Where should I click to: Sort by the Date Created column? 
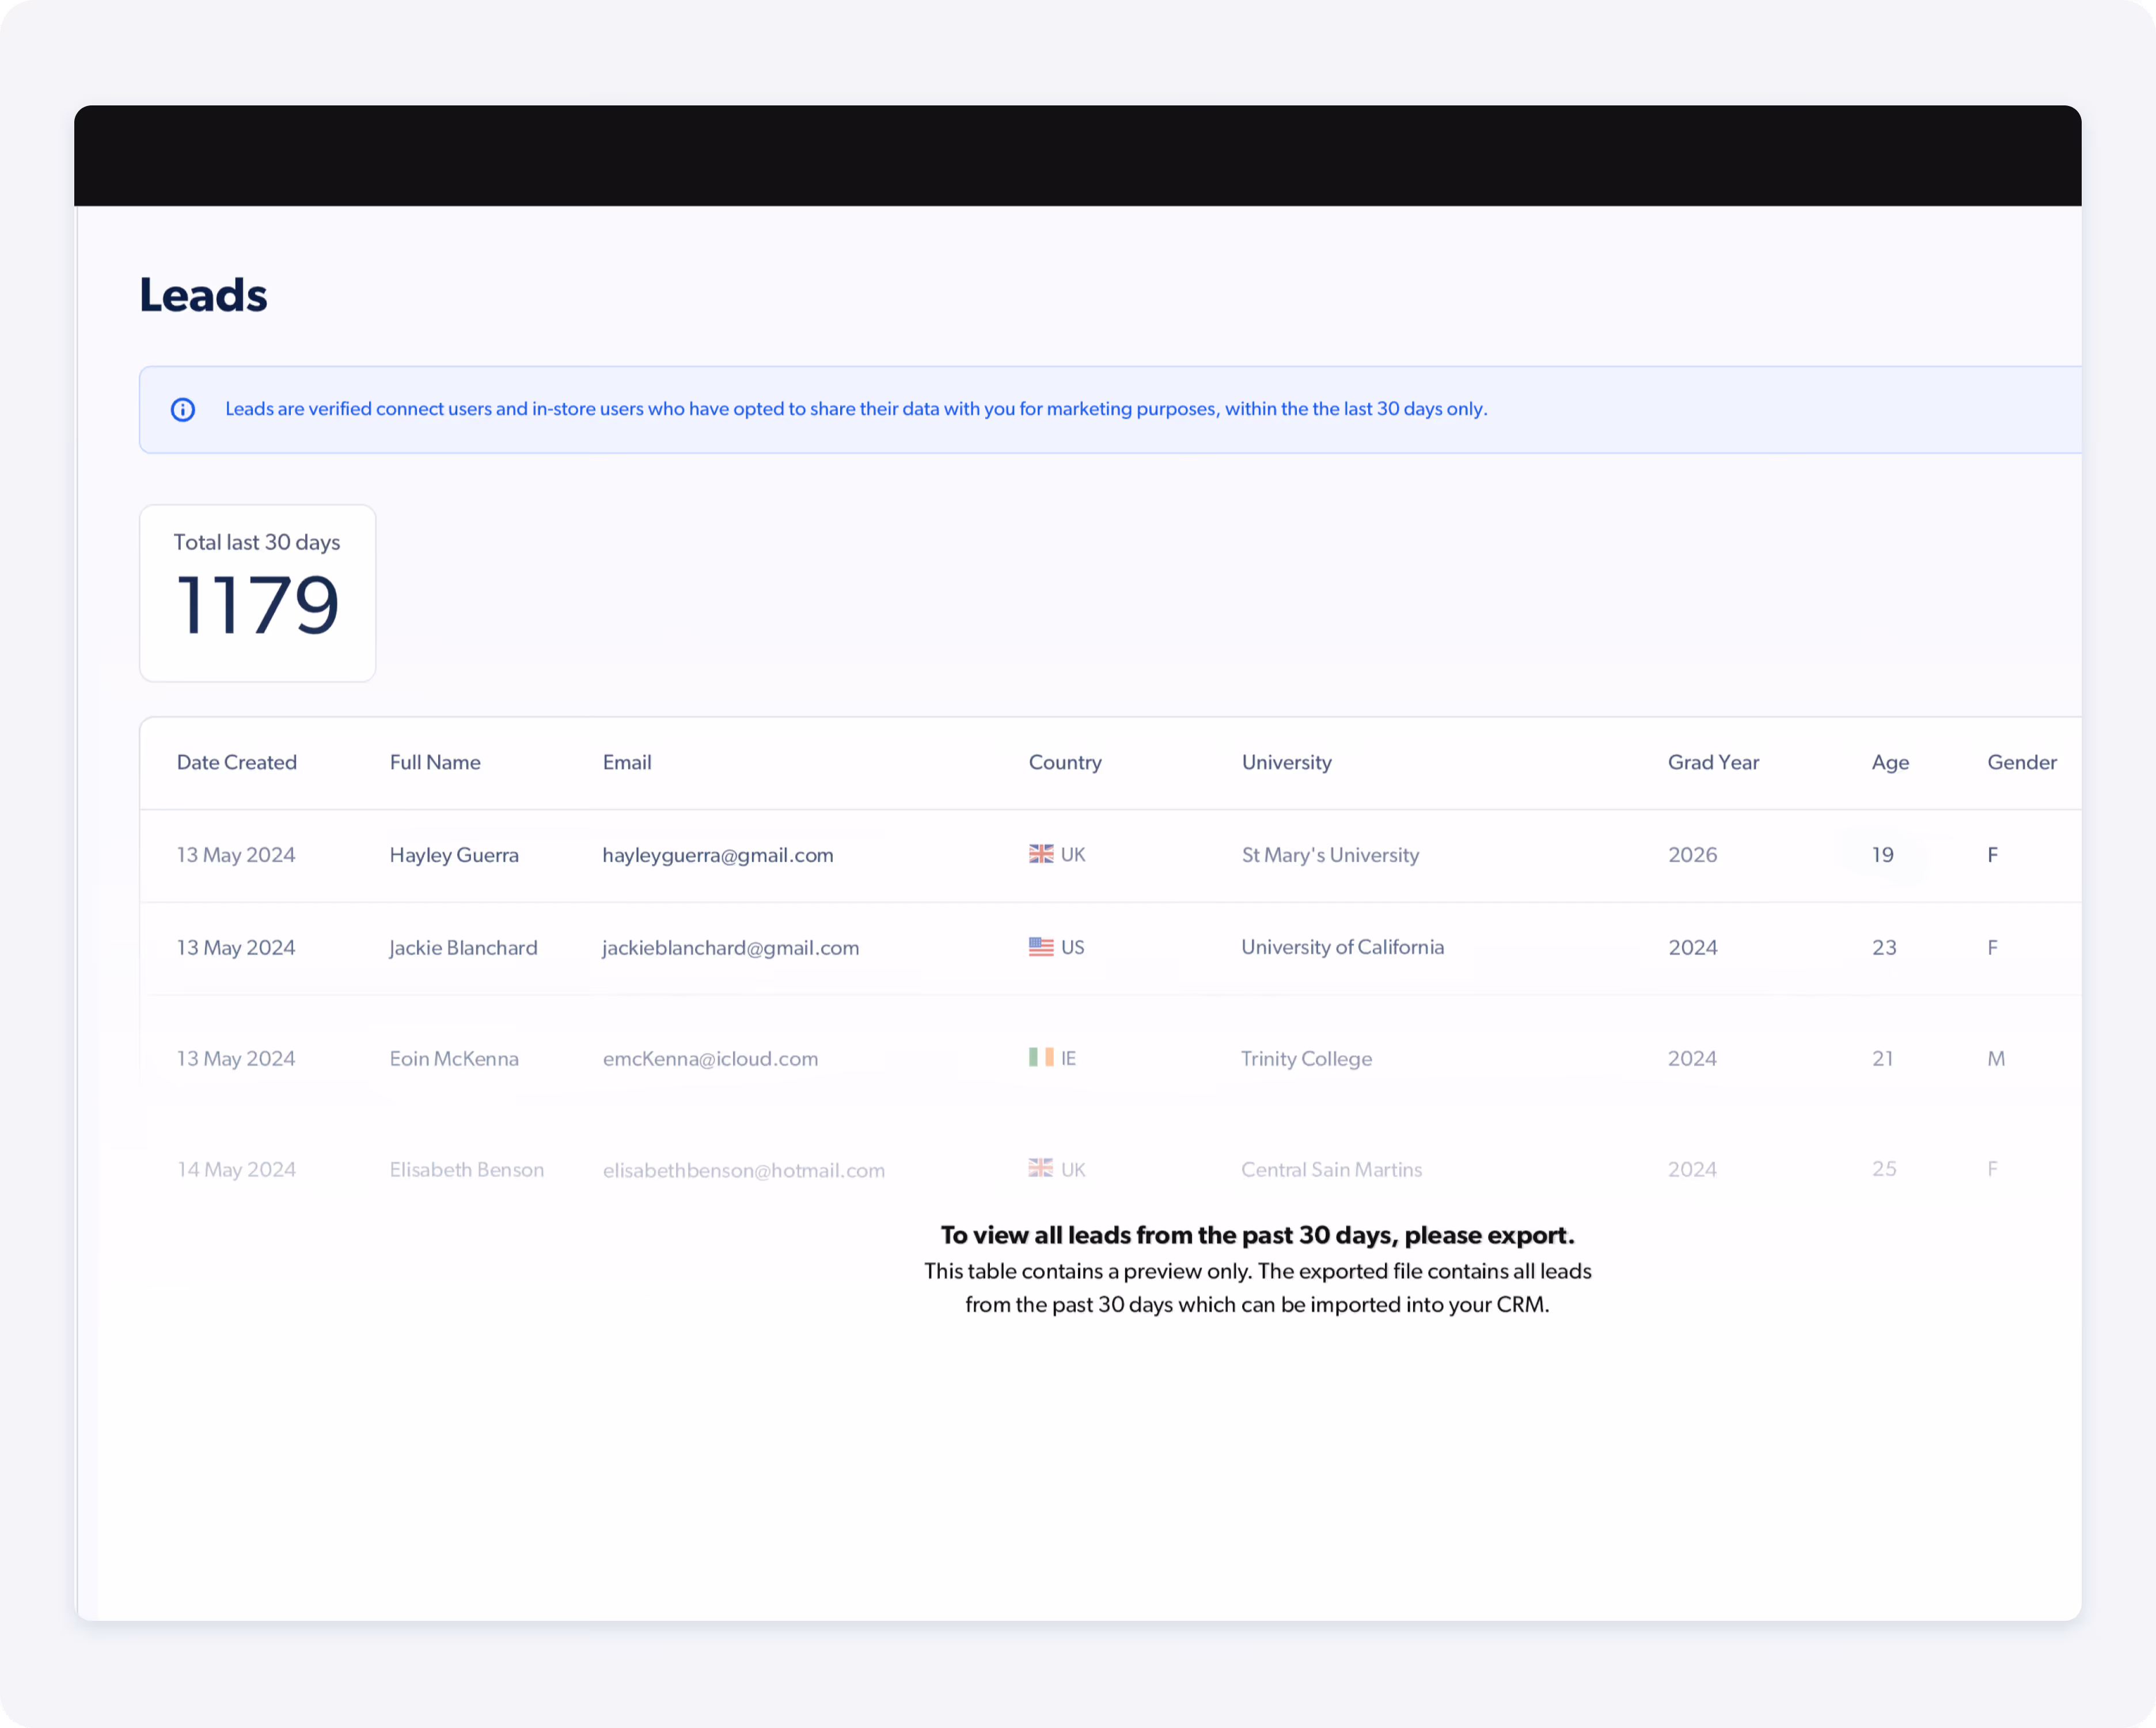click(x=236, y=762)
